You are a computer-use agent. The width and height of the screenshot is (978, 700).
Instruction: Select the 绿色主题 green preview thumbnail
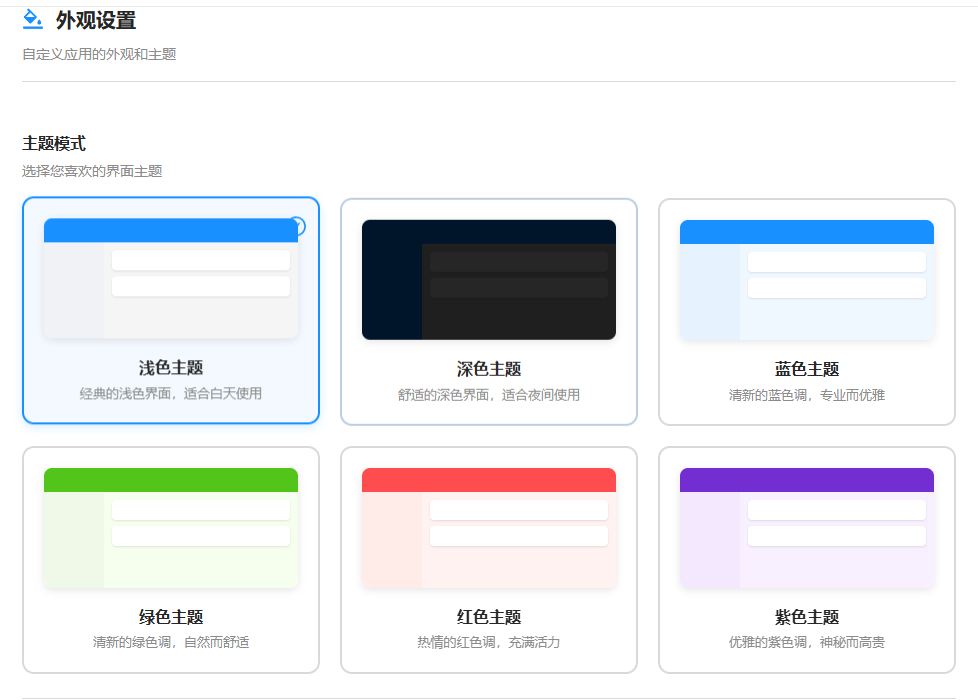tap(171, 528)
